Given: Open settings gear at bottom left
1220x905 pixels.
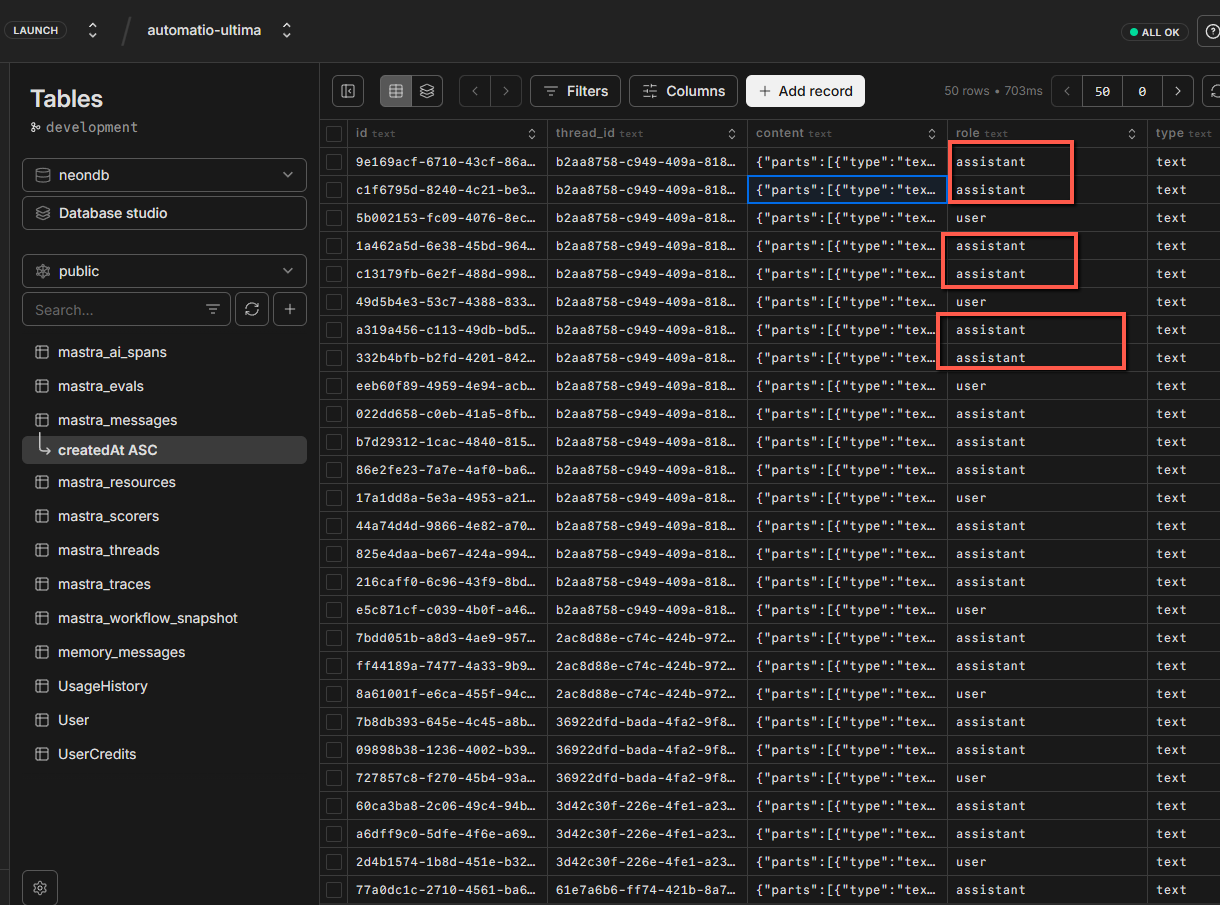Looking at the screenshot, I should (40, 887).
